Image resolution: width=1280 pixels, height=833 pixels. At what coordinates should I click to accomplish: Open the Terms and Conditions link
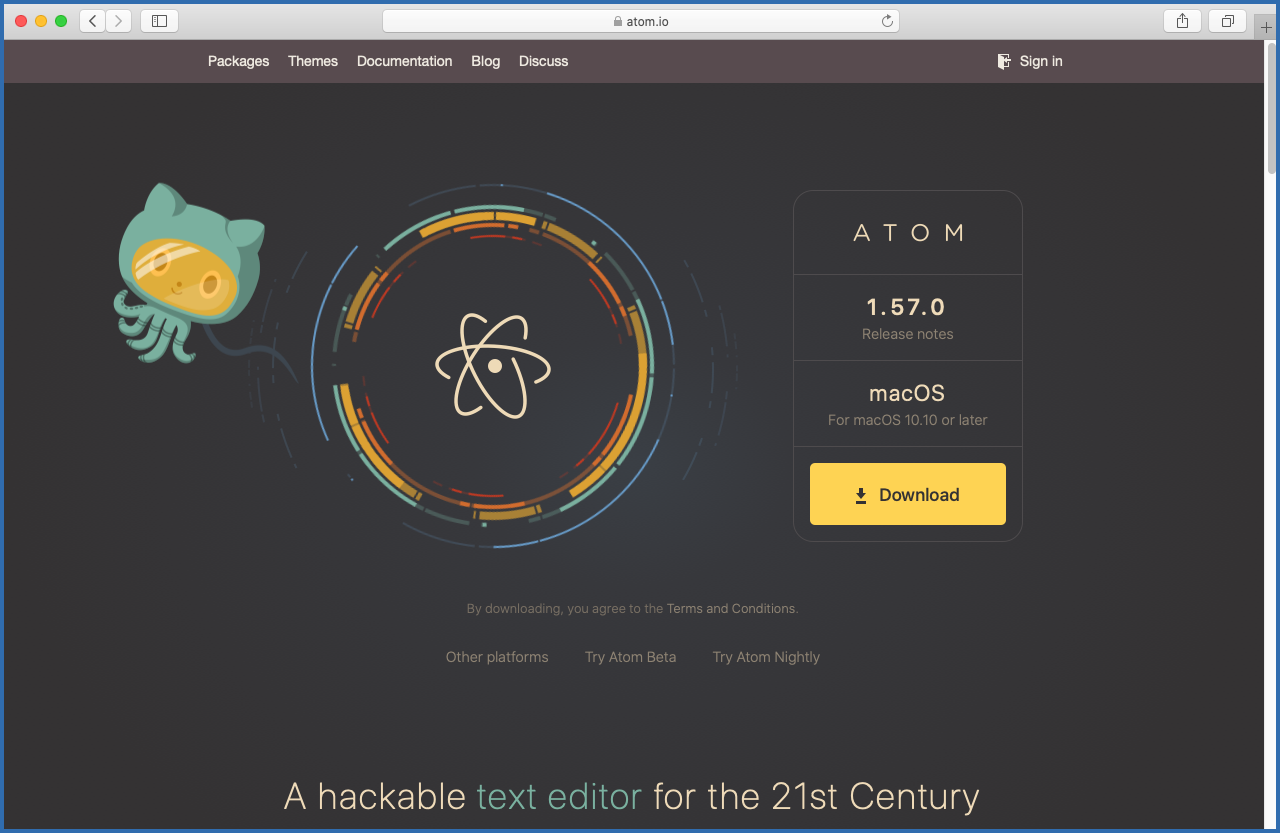pyautogui.click(x=730, y=608)
